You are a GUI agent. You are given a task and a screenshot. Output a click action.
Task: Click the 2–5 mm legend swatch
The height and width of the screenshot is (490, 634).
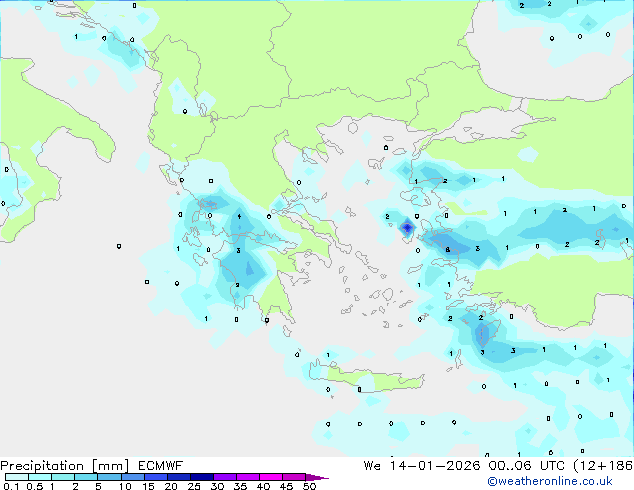point(86,477)
